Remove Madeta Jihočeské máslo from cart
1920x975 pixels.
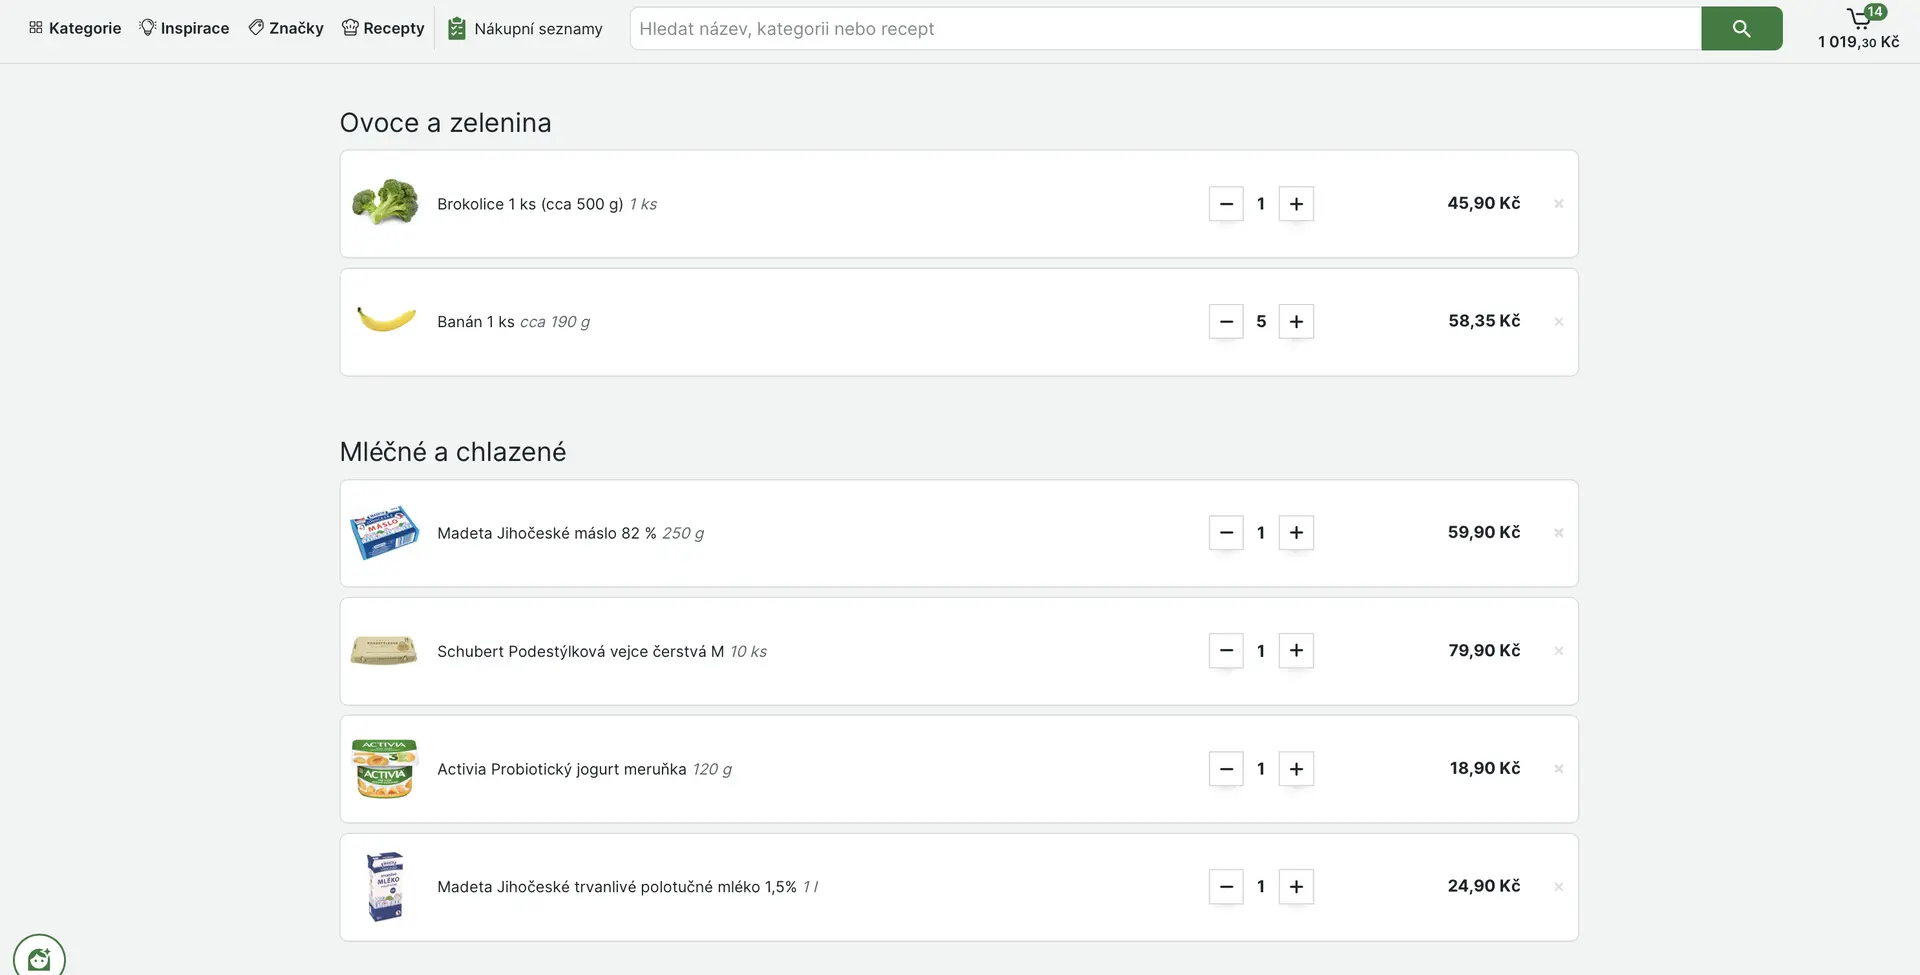pyautogui.click(x=1558, y=533)
